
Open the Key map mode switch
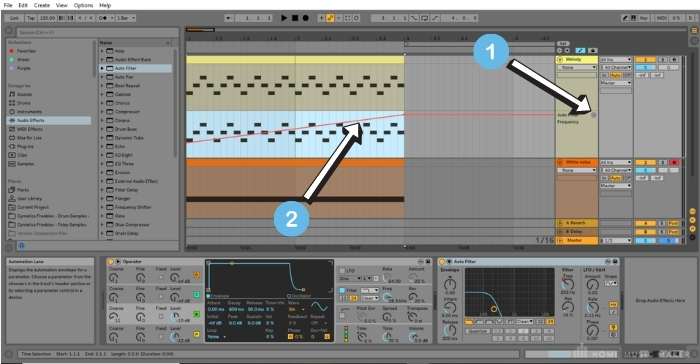(643, 18)
